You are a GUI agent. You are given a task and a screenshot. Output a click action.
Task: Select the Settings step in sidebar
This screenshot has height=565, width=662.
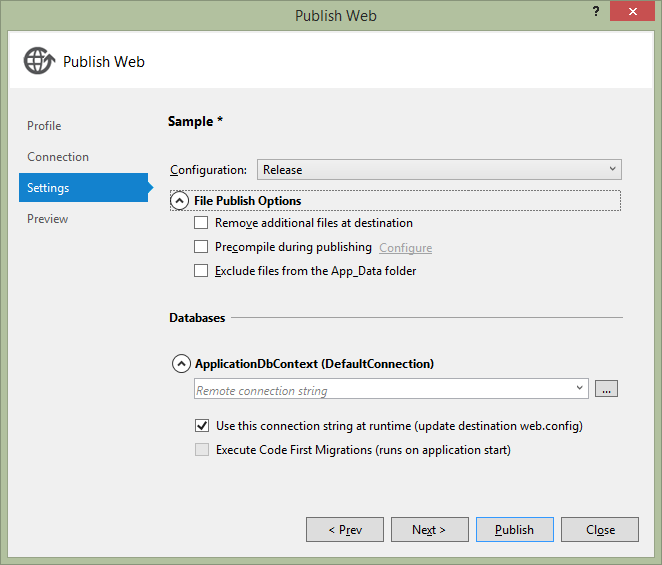tap(48, 188)
